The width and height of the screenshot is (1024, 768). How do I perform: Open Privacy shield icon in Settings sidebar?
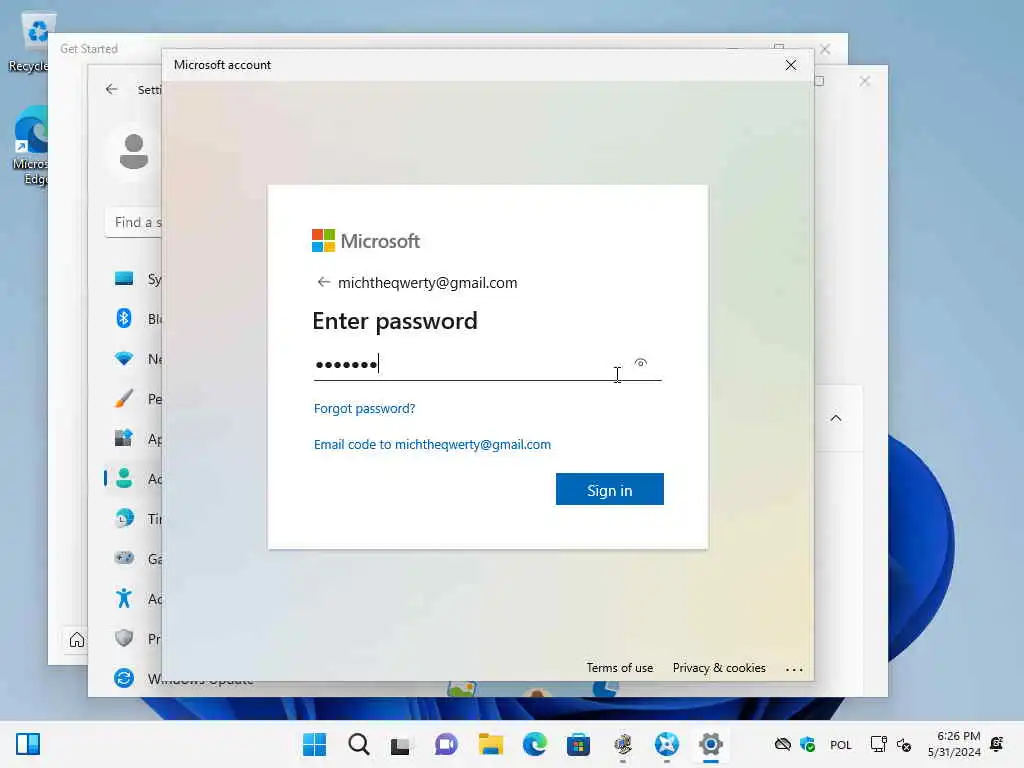124,638
